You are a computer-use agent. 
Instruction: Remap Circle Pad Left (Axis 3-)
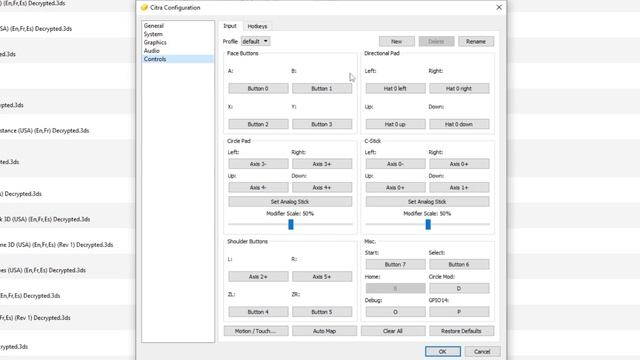pos(258,164)
